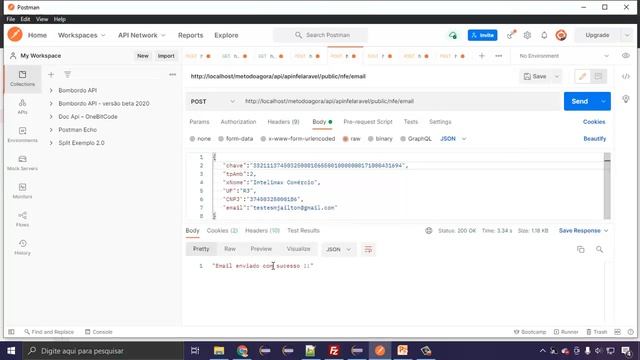Click the Upgrade button
This screenshot has width=640, height=360.
click(x=597, y=36)
